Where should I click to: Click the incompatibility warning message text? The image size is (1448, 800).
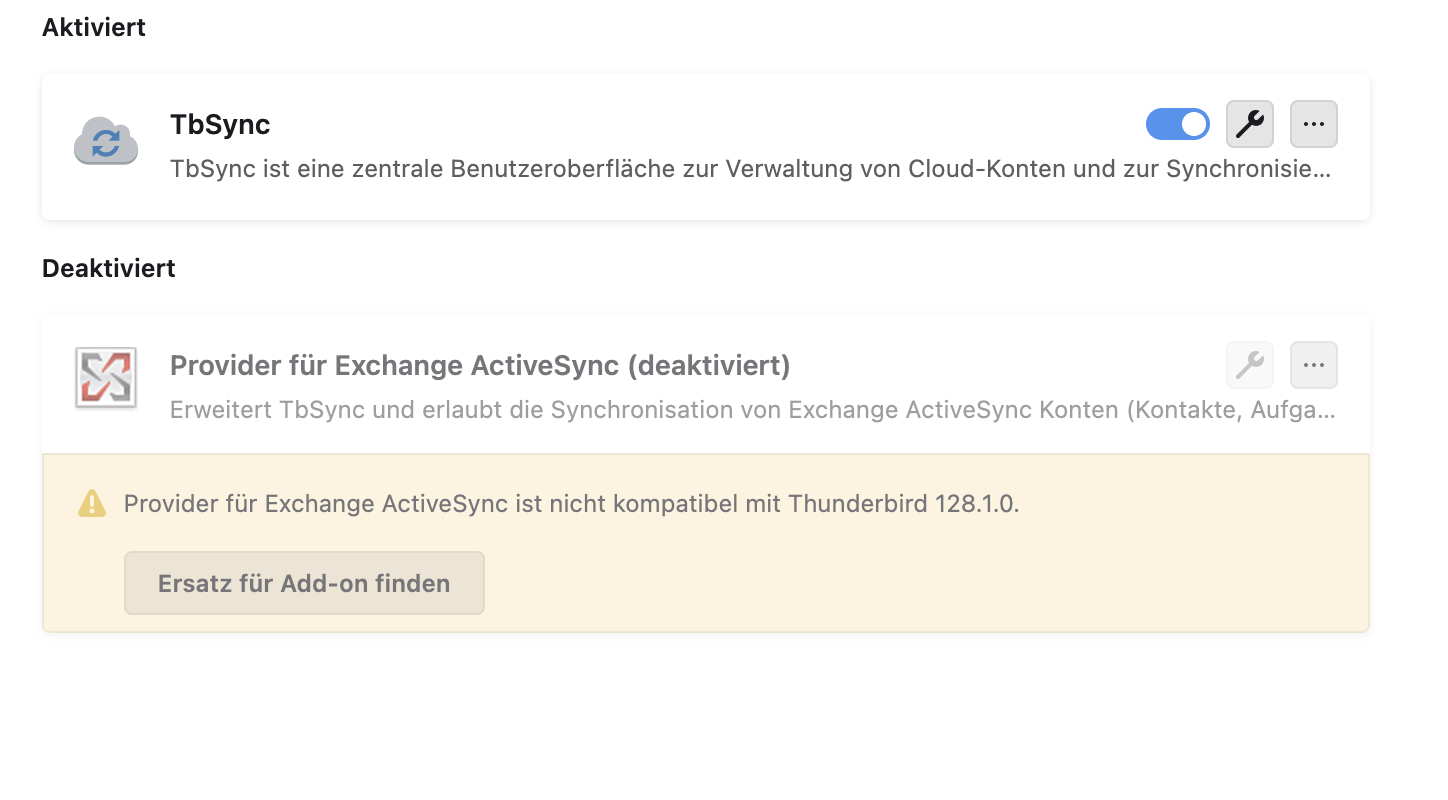coord(500,503)
